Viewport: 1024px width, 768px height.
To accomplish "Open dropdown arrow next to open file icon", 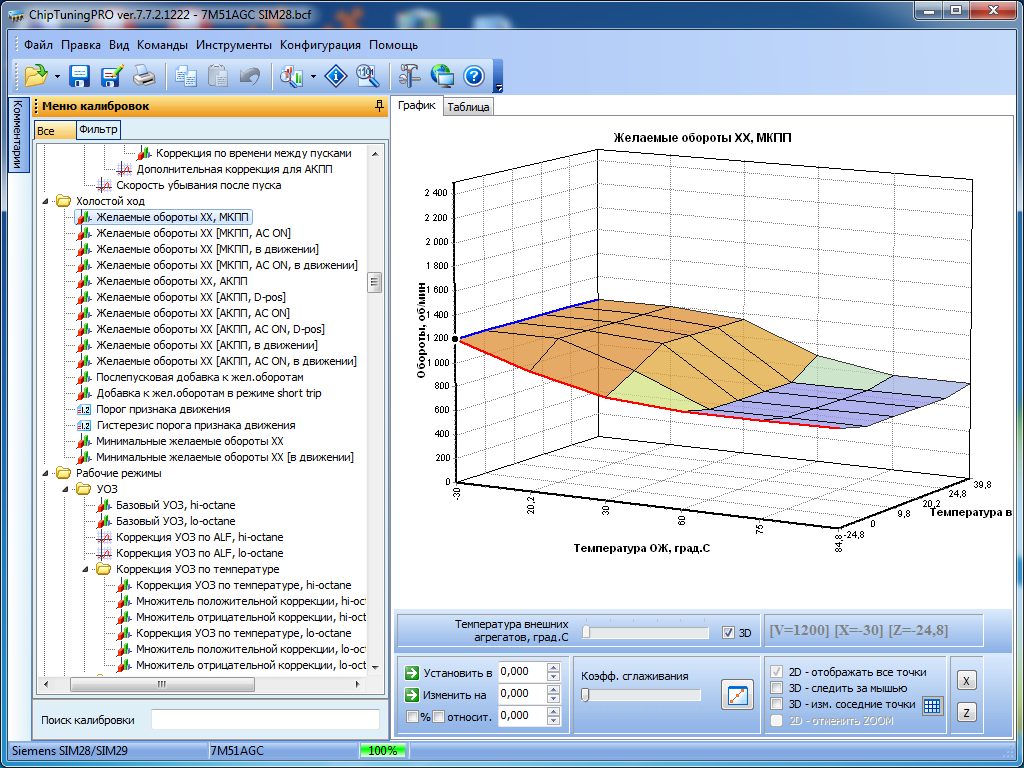I will coord(57,76).
